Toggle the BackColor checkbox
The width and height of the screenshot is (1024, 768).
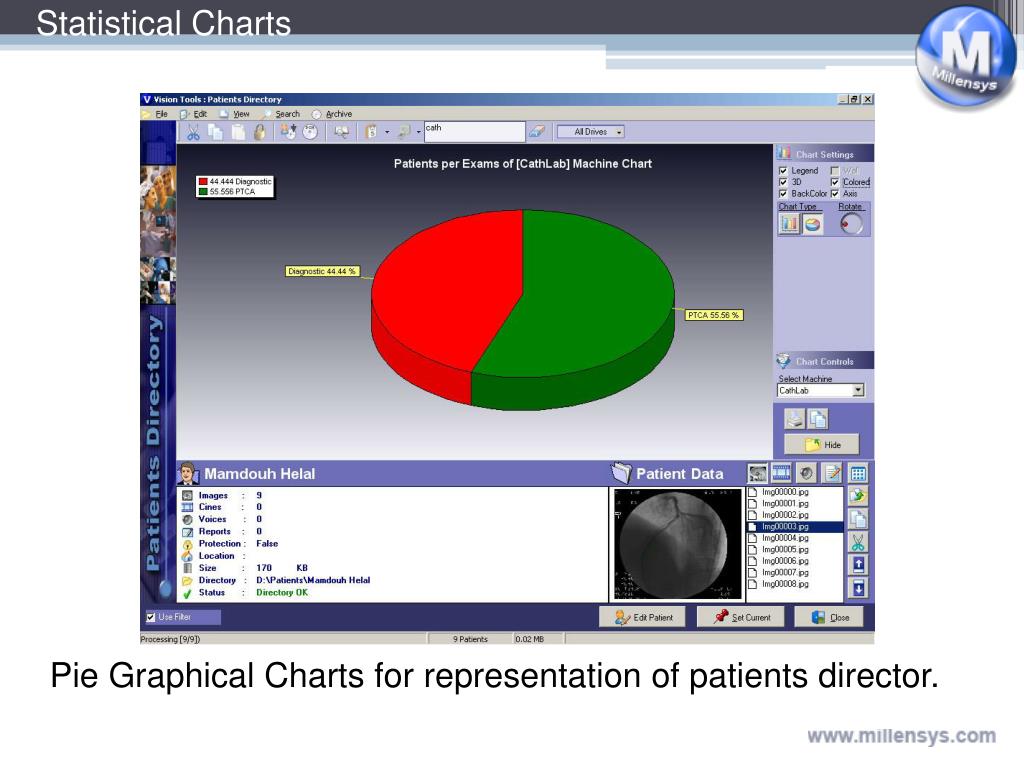point(783,194)
